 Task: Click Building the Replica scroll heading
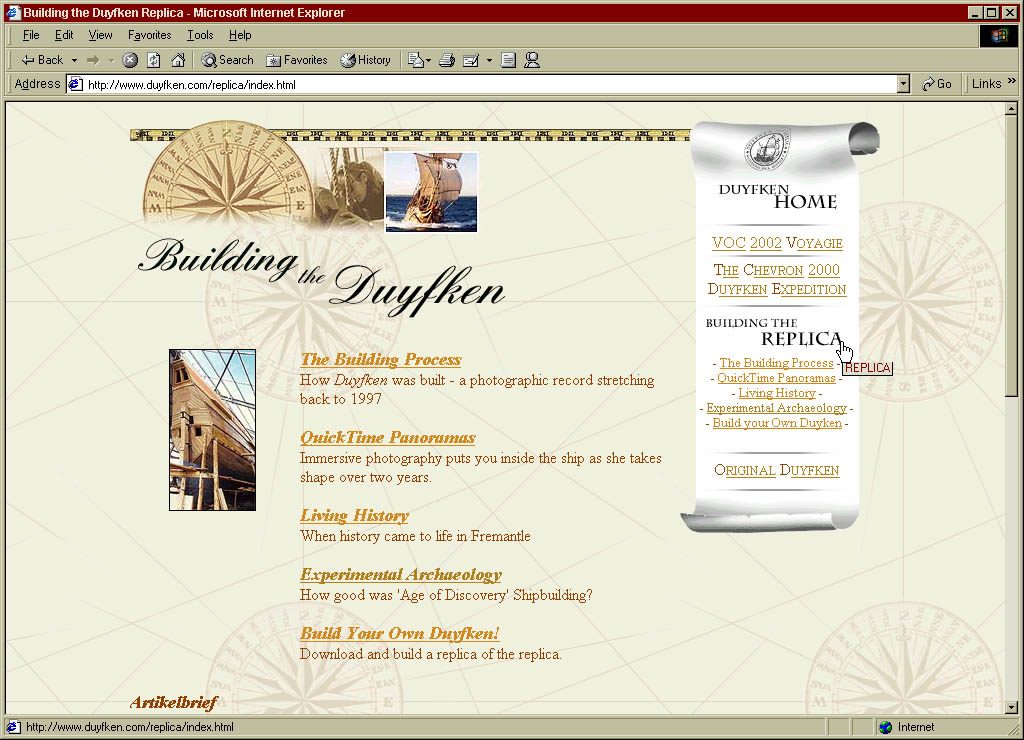[x=775, y=332]
